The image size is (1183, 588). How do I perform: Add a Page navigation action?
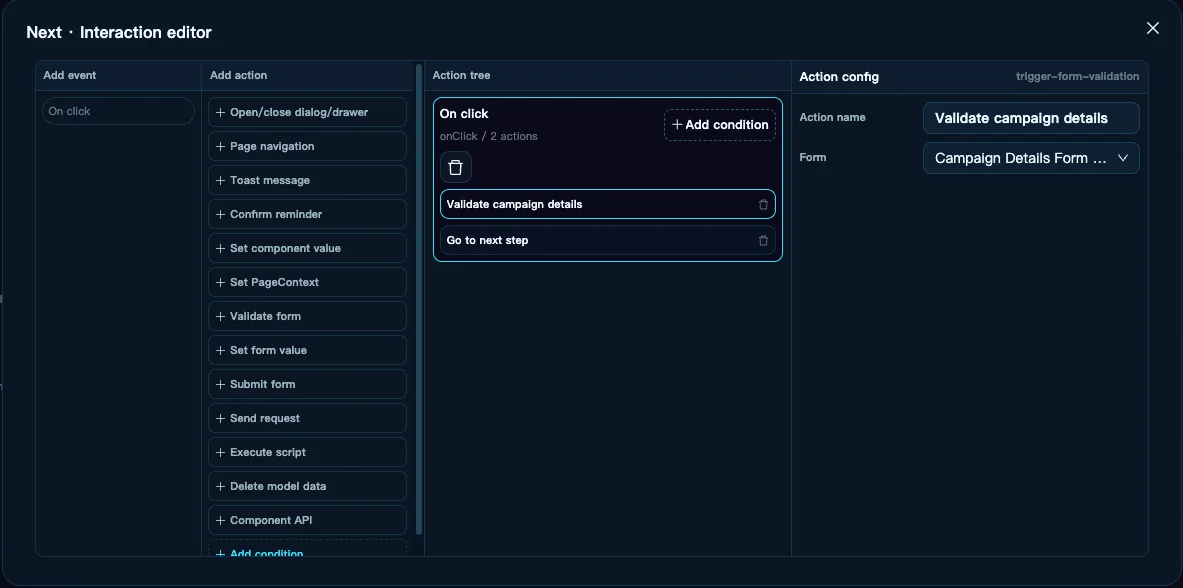coord(307,146)
